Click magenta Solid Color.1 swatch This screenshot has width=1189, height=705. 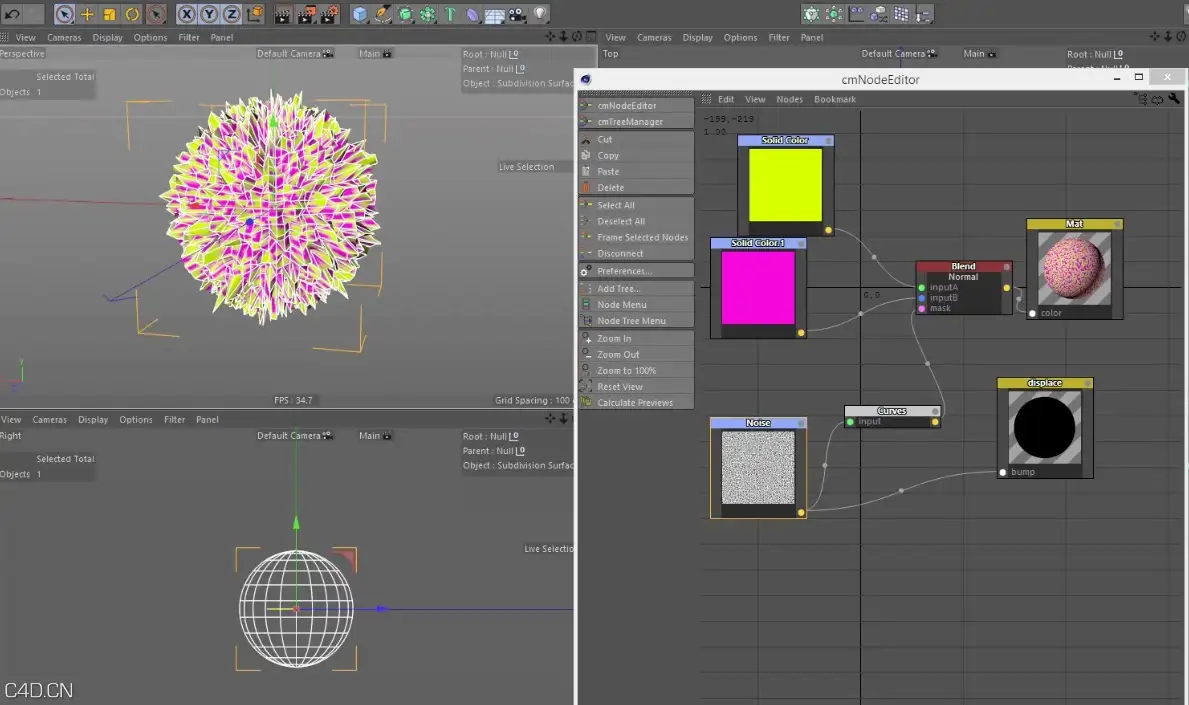tap(758, 288)
